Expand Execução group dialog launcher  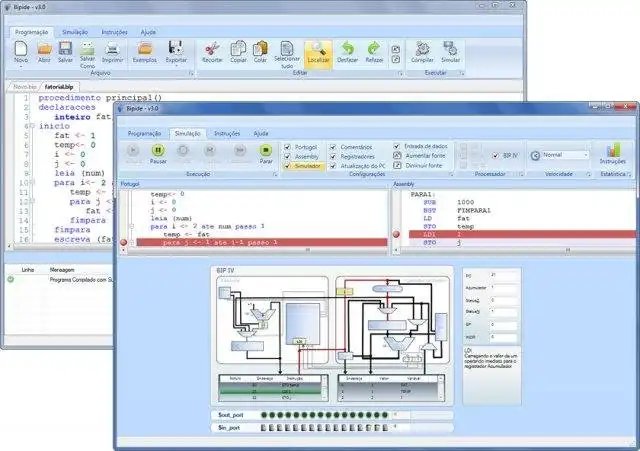point(275,174)
